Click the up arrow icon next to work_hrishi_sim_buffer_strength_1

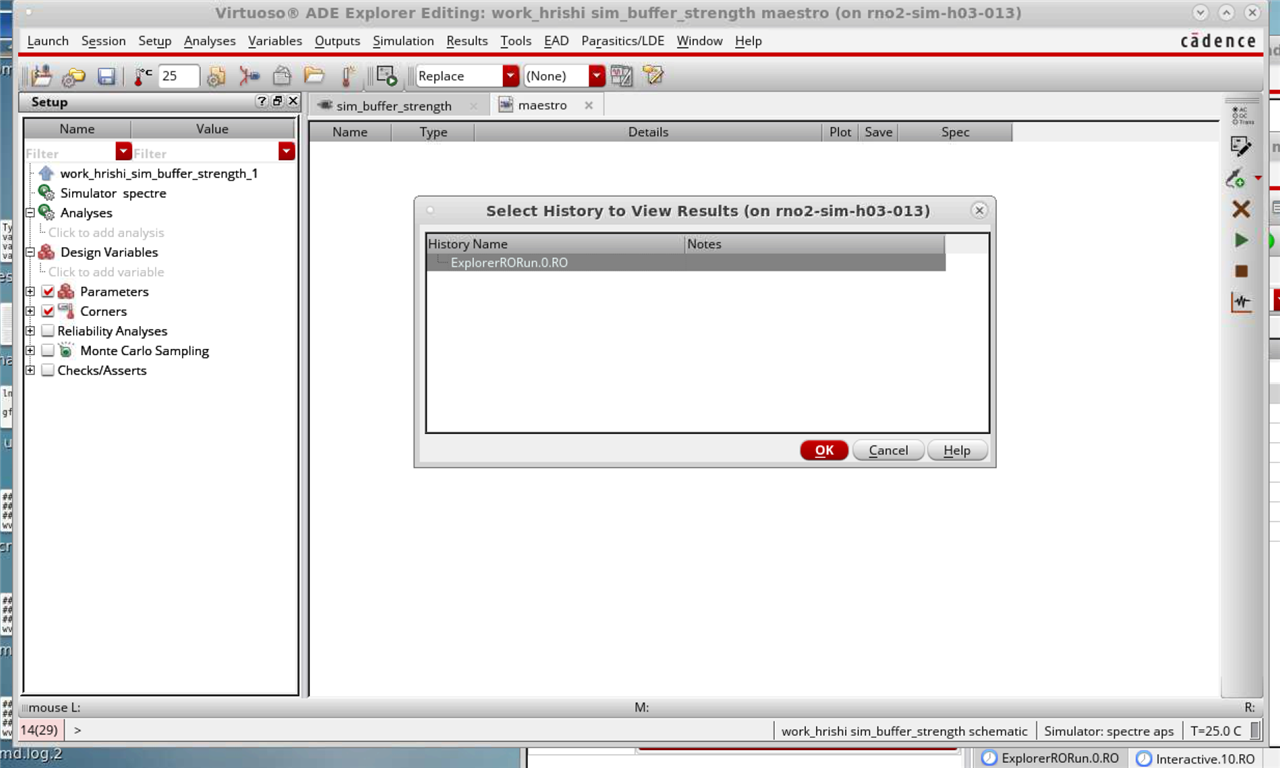pyautogui.click(x=46, y=173)
